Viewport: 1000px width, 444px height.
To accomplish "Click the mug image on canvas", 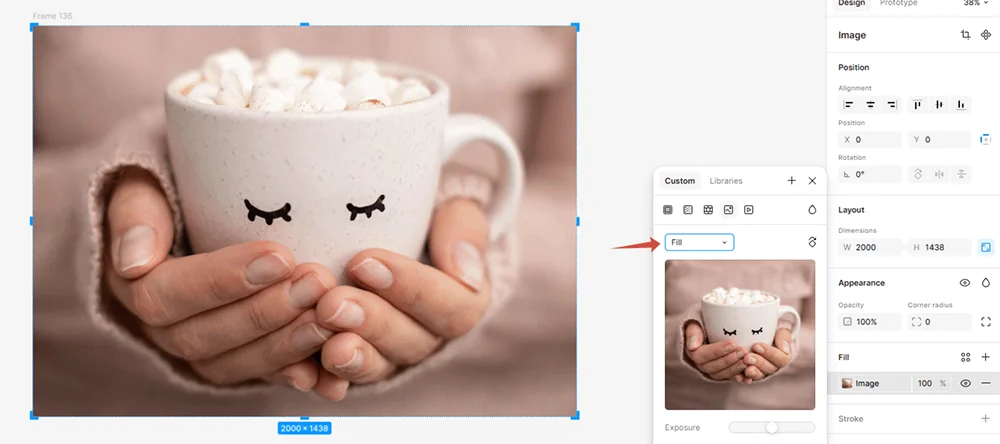I will 304,221.
